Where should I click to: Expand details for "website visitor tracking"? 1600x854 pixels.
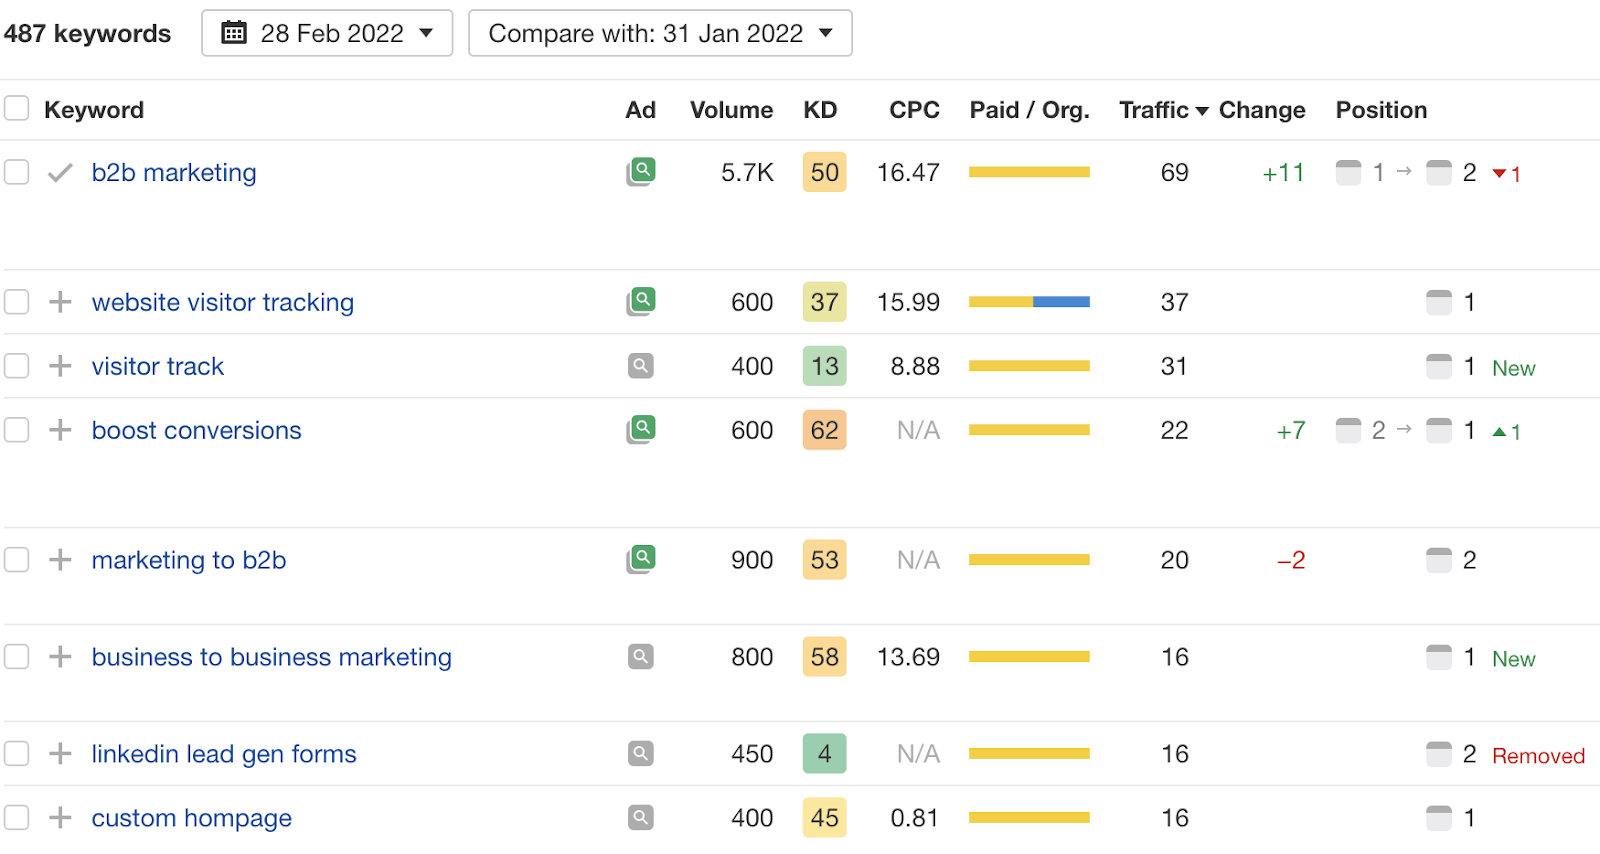coord(59,301)
